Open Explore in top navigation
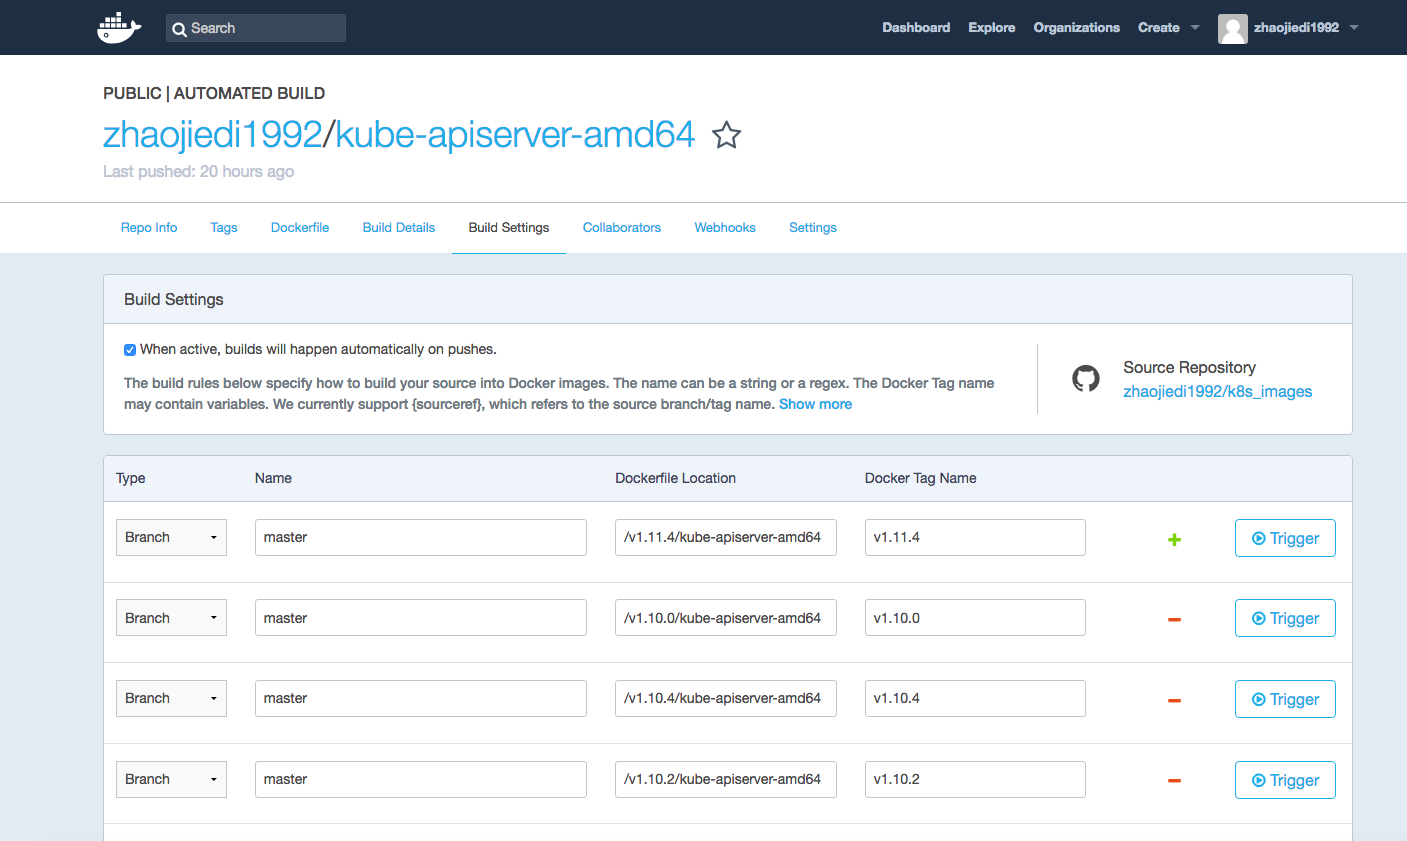Screen dimensions: 1407x841 tap(992, 28)
